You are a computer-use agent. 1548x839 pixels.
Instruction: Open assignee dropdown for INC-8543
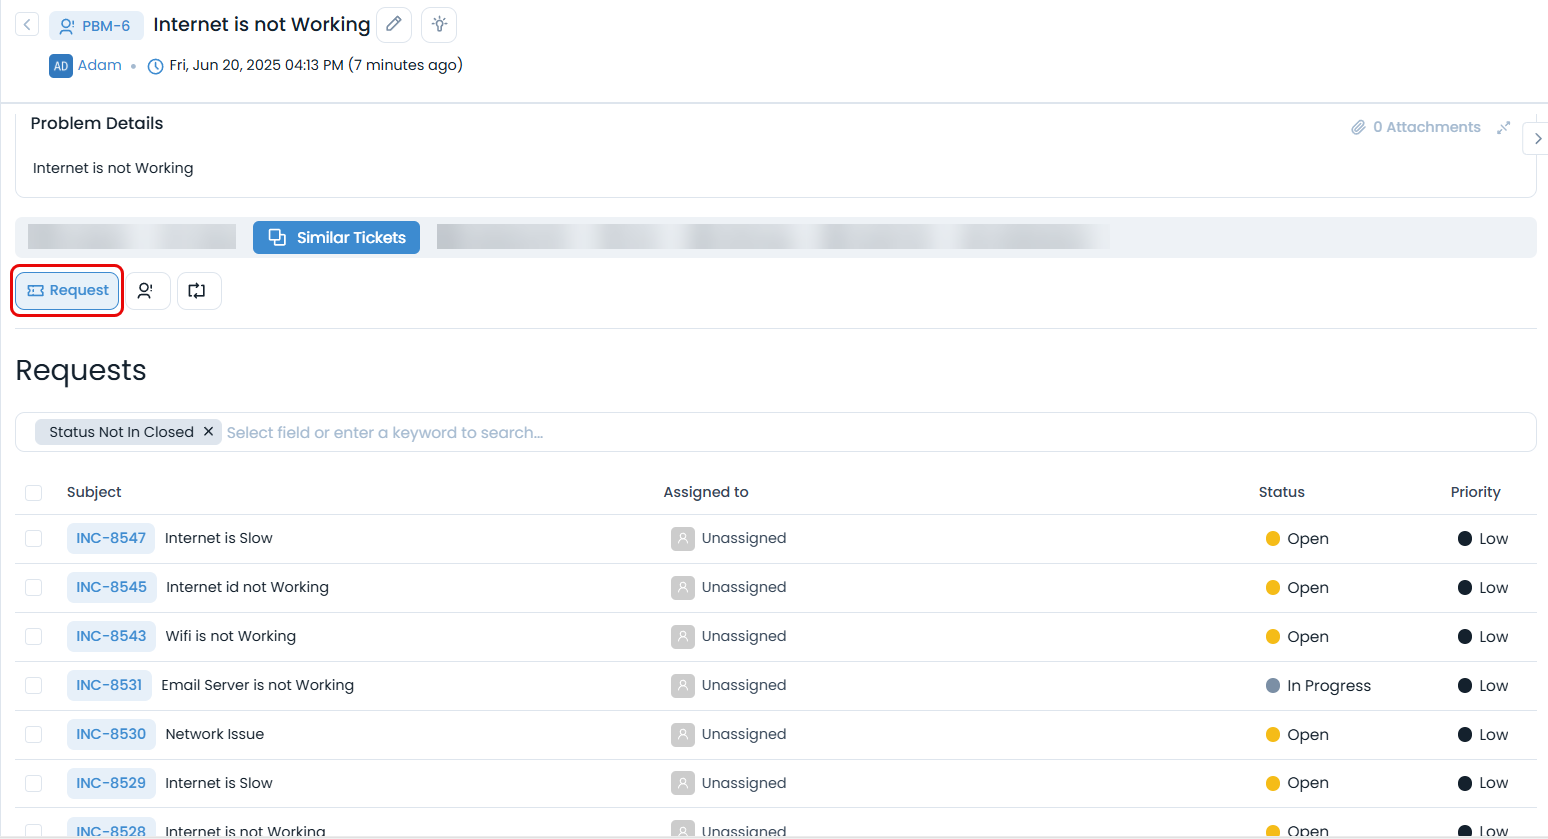click(x=729, y=637)
